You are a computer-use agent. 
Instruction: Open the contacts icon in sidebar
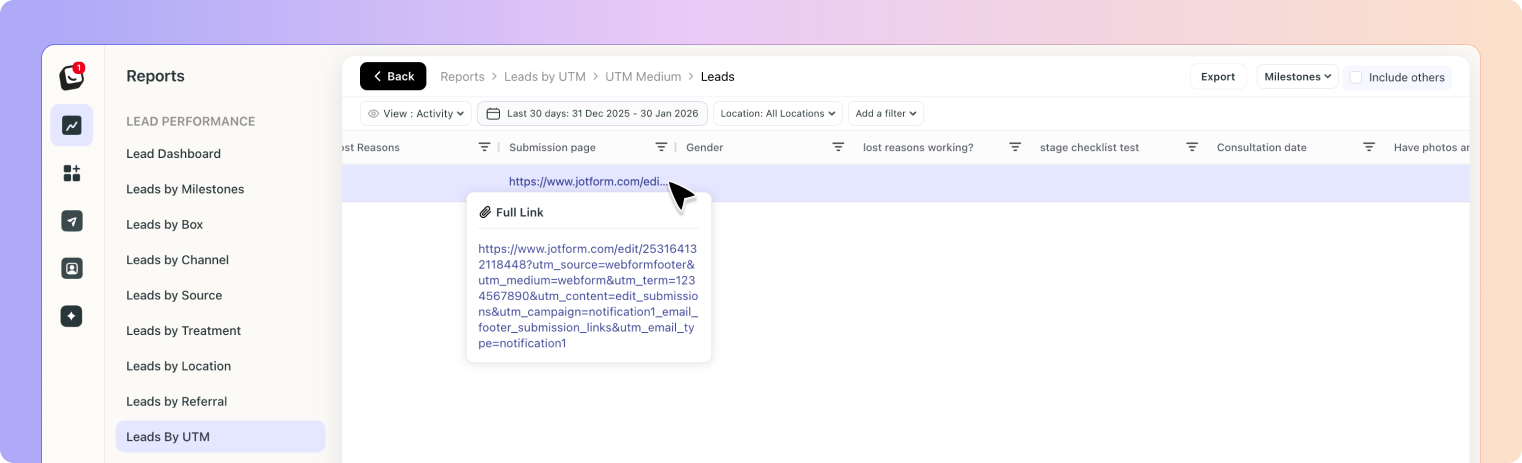click(72, 268)
